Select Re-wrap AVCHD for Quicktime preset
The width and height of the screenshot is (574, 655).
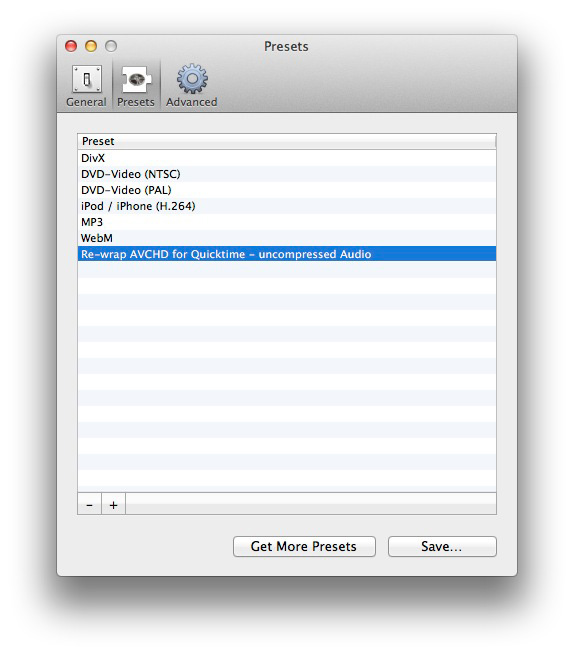pyautogui.click(x=287, y=254)
